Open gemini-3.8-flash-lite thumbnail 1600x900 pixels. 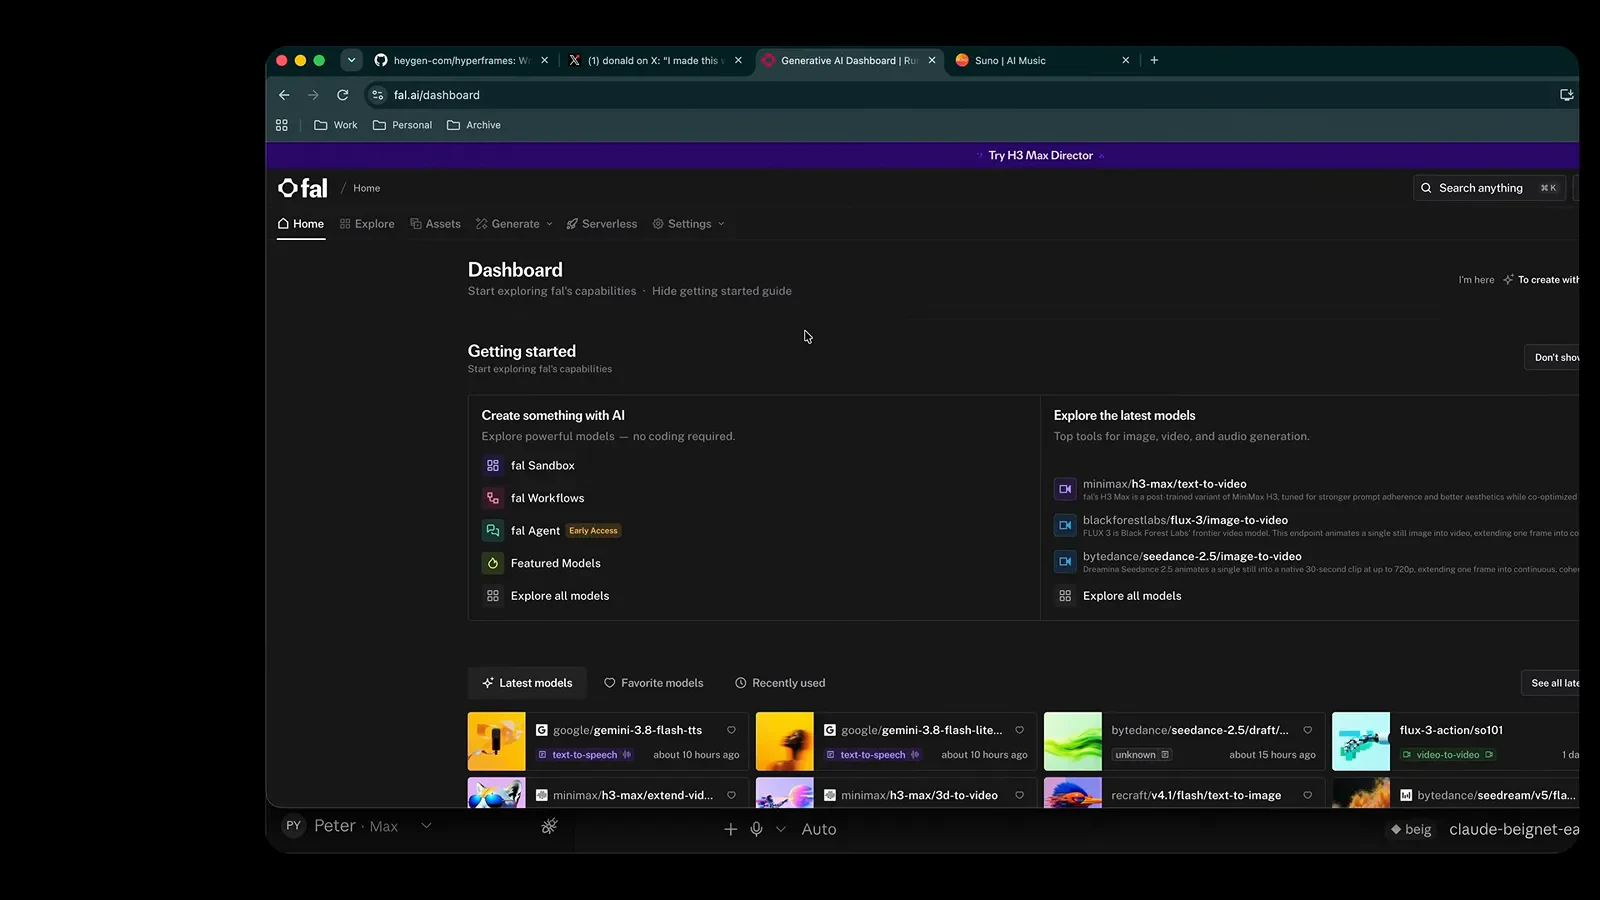(x=784, y=741)
